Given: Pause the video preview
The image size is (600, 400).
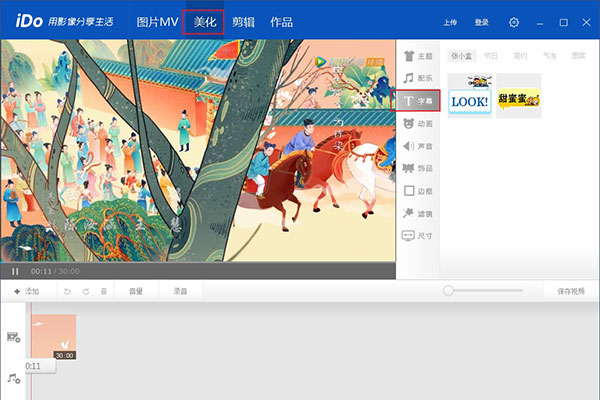Looking at the screenshot, I should (15, 271).
